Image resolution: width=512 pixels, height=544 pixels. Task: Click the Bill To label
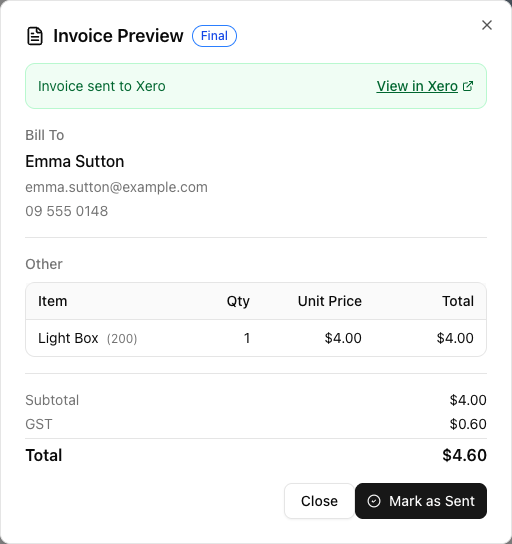coord(45,135)
